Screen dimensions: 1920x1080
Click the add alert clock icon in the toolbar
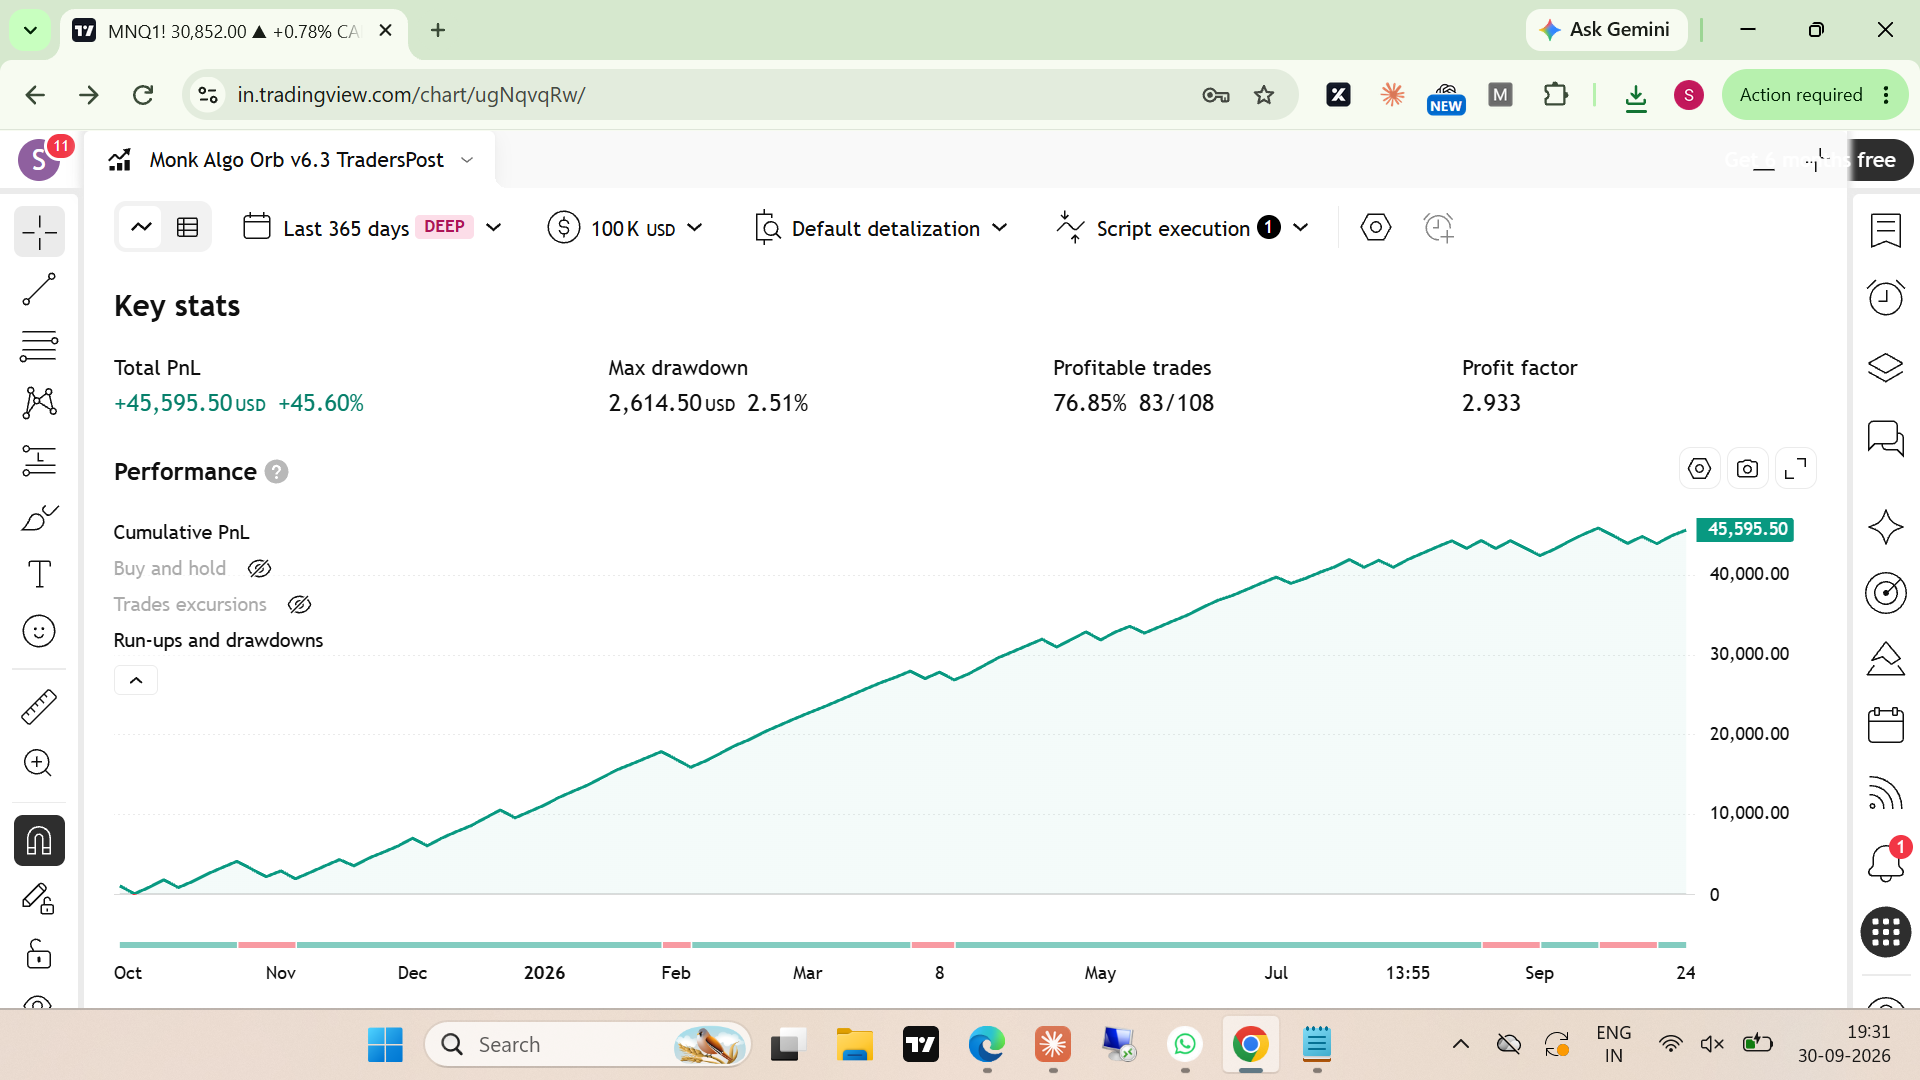point(1438,228)
